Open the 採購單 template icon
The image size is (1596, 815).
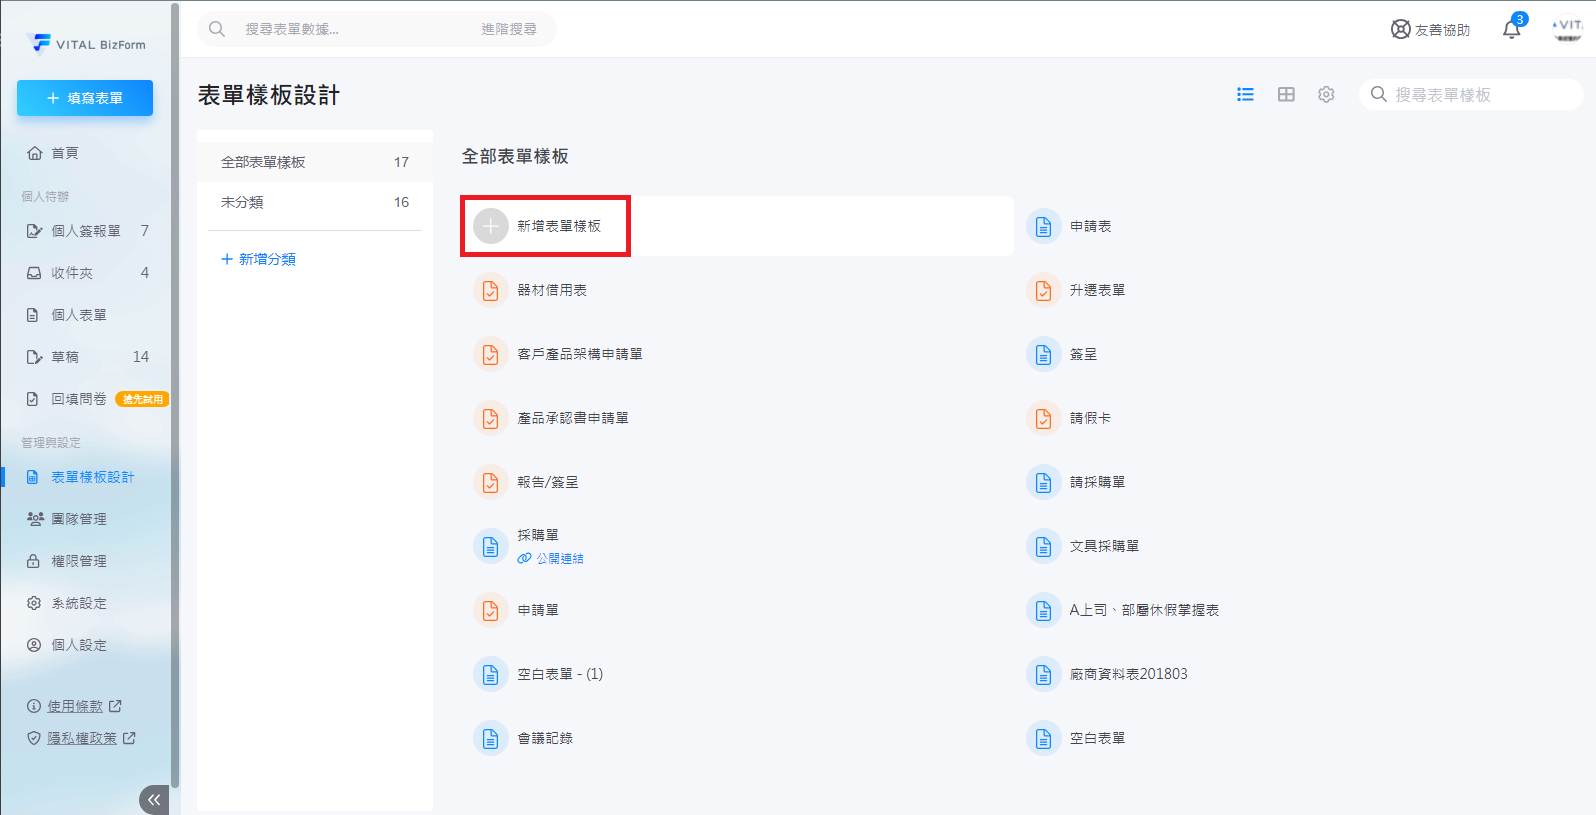491,546
